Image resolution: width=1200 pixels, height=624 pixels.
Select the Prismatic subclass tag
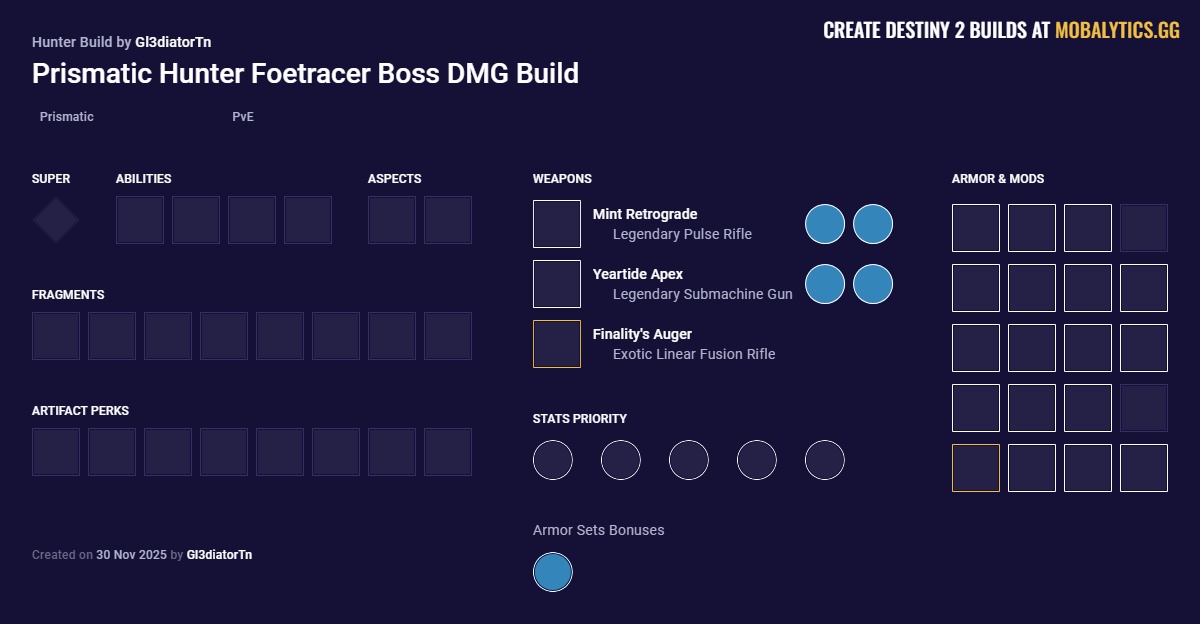[x=66, y=117]
